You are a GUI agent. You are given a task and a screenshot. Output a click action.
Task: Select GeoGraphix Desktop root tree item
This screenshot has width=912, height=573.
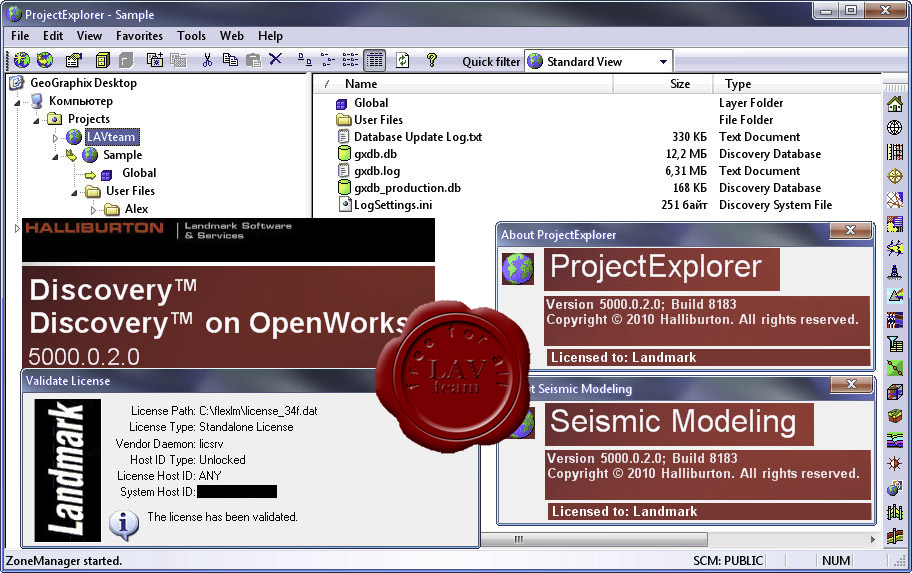tap(83, 83)
